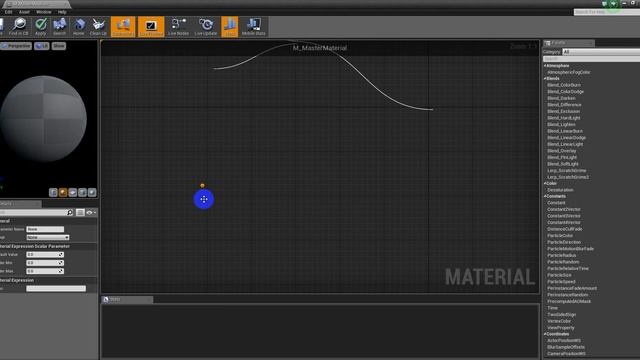Open the Help menu
This screenshot has height=360, width=640.
click(x=62, y=12)
